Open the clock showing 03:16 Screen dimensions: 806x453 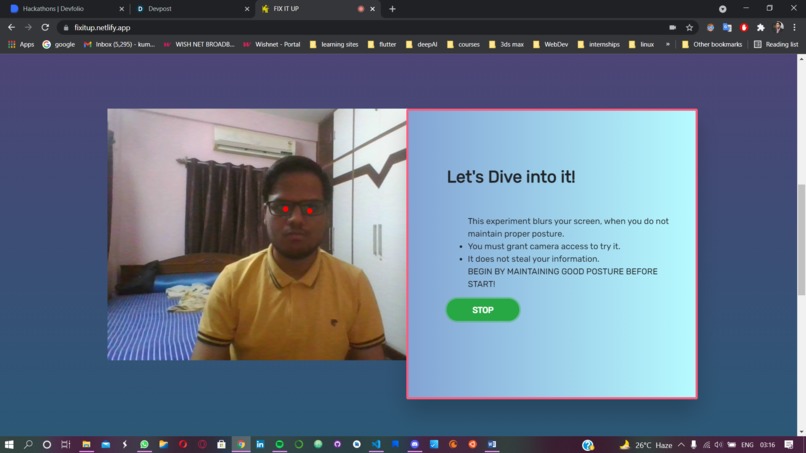click(x=767, y=445)
